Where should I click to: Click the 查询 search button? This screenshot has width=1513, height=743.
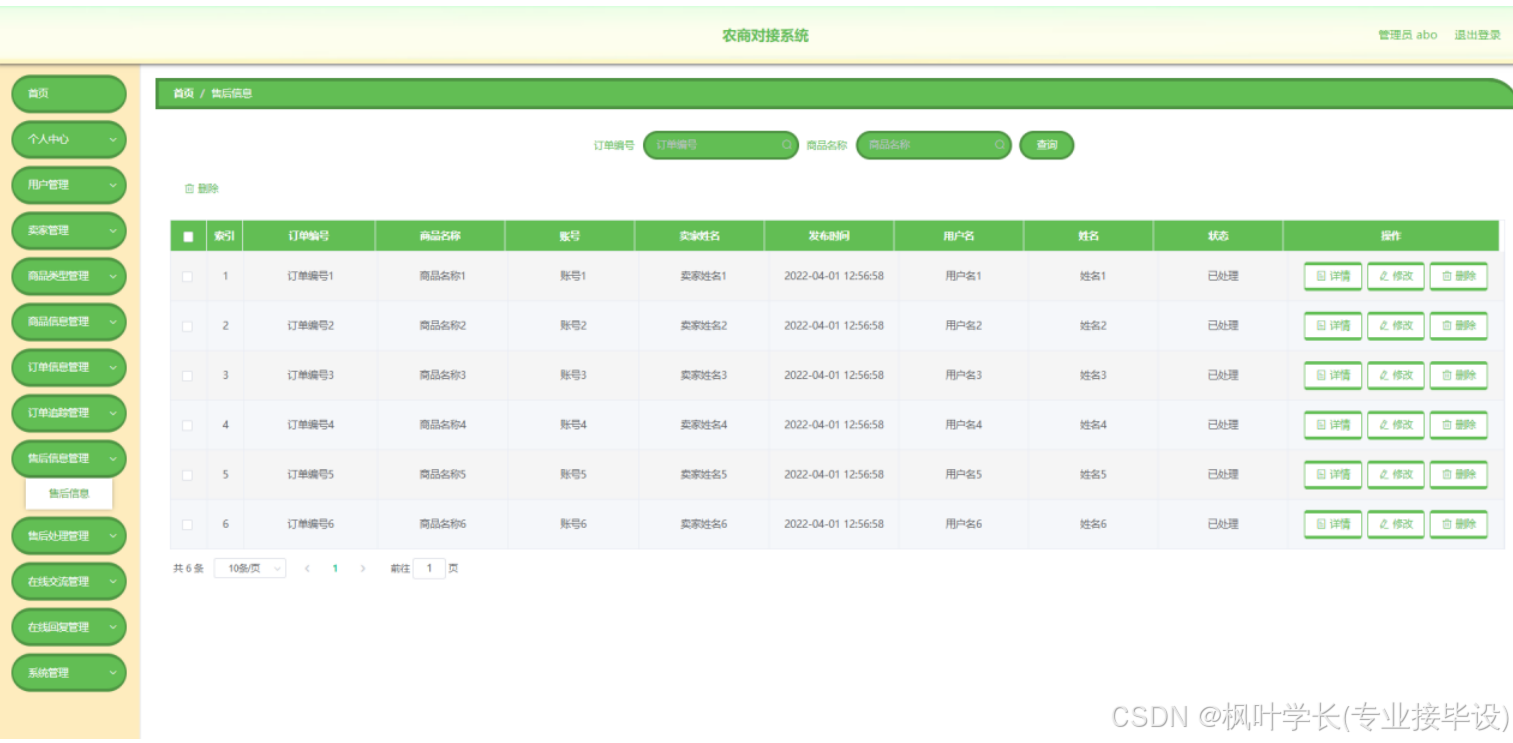[1047, 145]
